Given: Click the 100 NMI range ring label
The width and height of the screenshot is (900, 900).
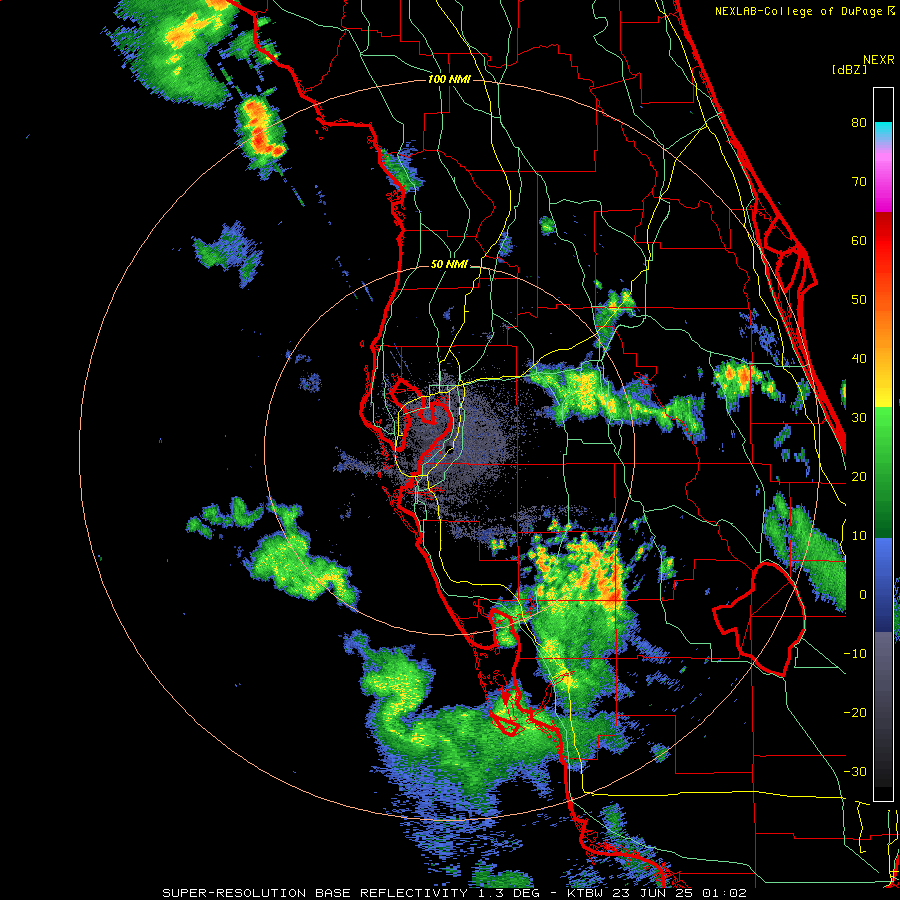Looking at the screenshot, I should pyautogui.click(x=449, y=79).
